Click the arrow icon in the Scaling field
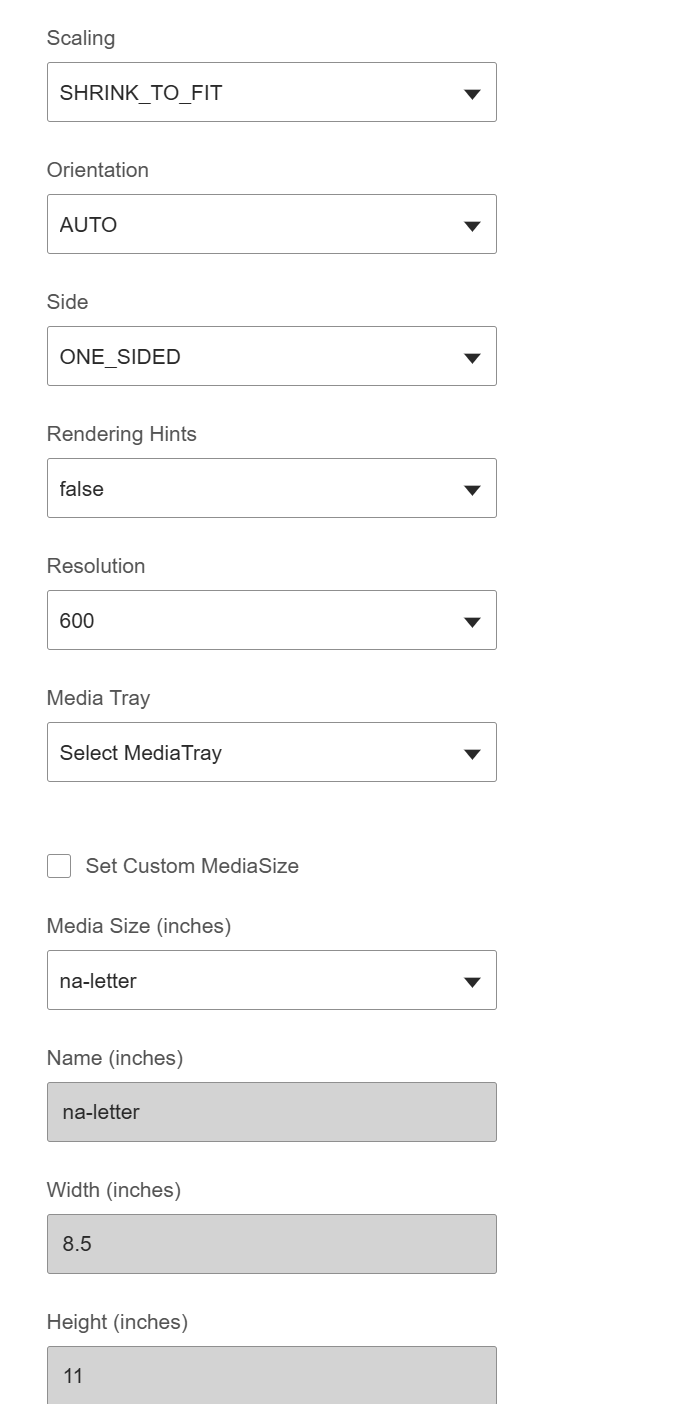This screenshot has width=699, height=1417. pos(473,94)
